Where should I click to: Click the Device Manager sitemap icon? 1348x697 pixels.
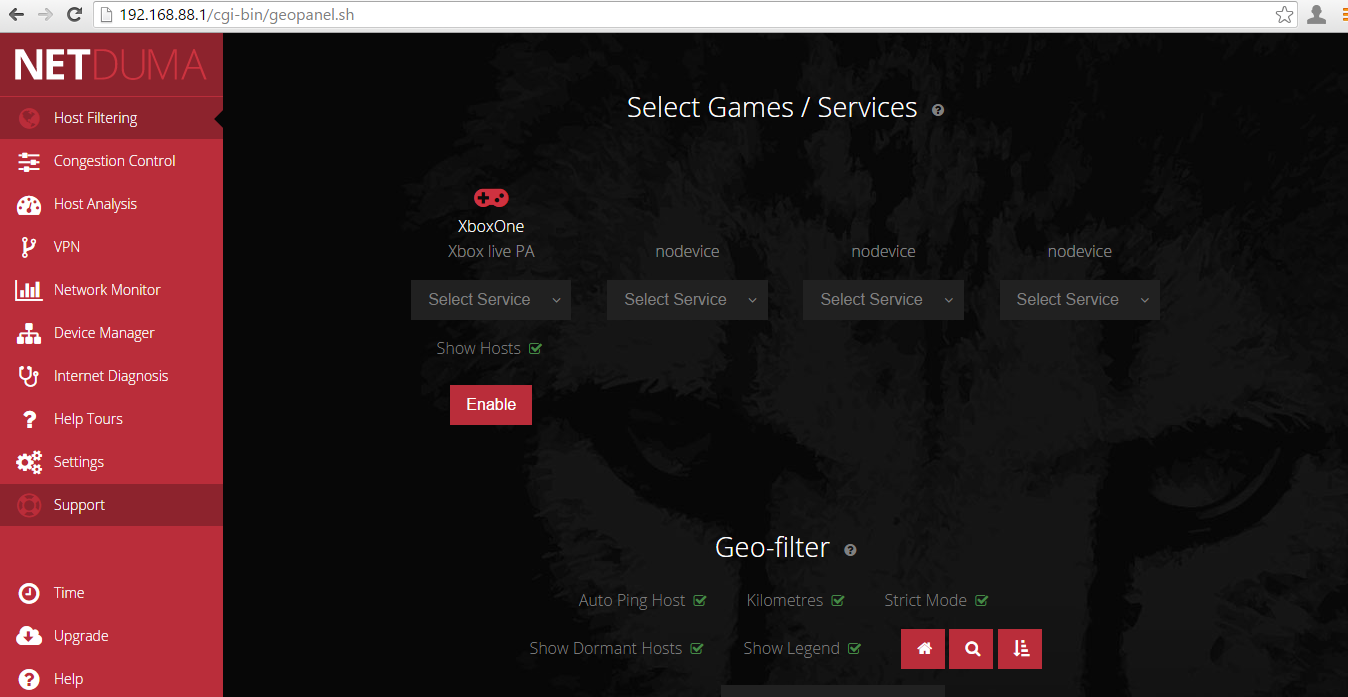click(x=29, y=333)
